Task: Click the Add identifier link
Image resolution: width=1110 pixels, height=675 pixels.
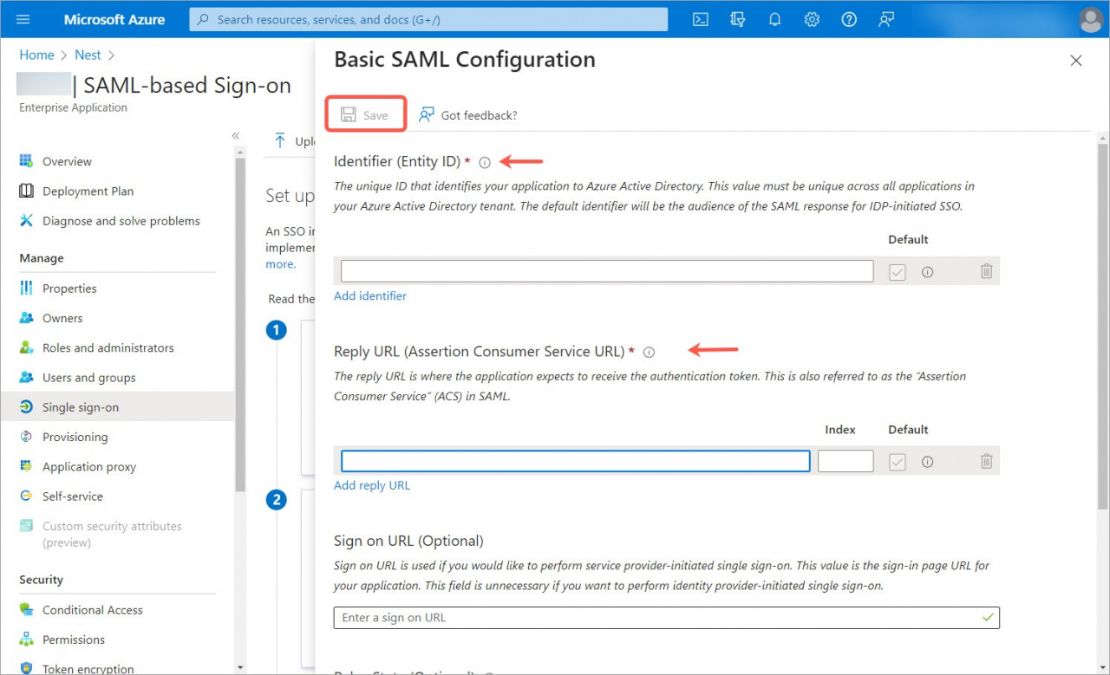Action: point(370,296)
